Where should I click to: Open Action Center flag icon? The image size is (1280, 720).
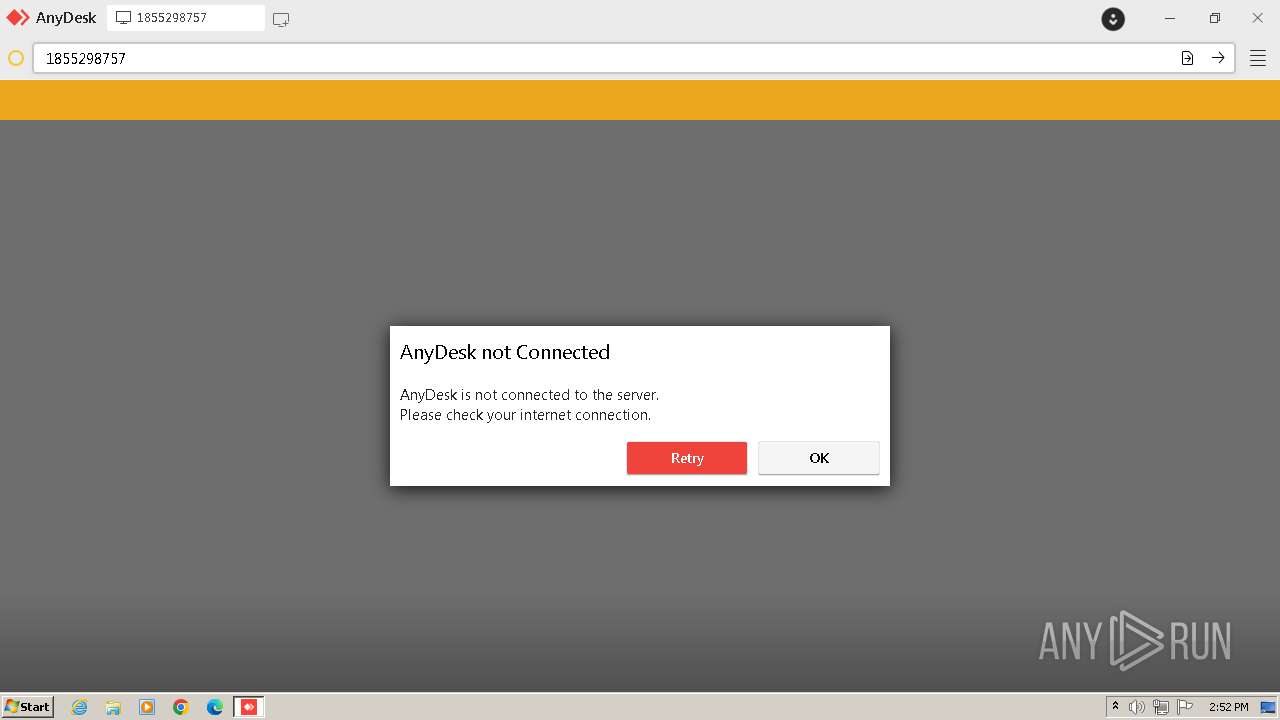(x=1185, y=707)
